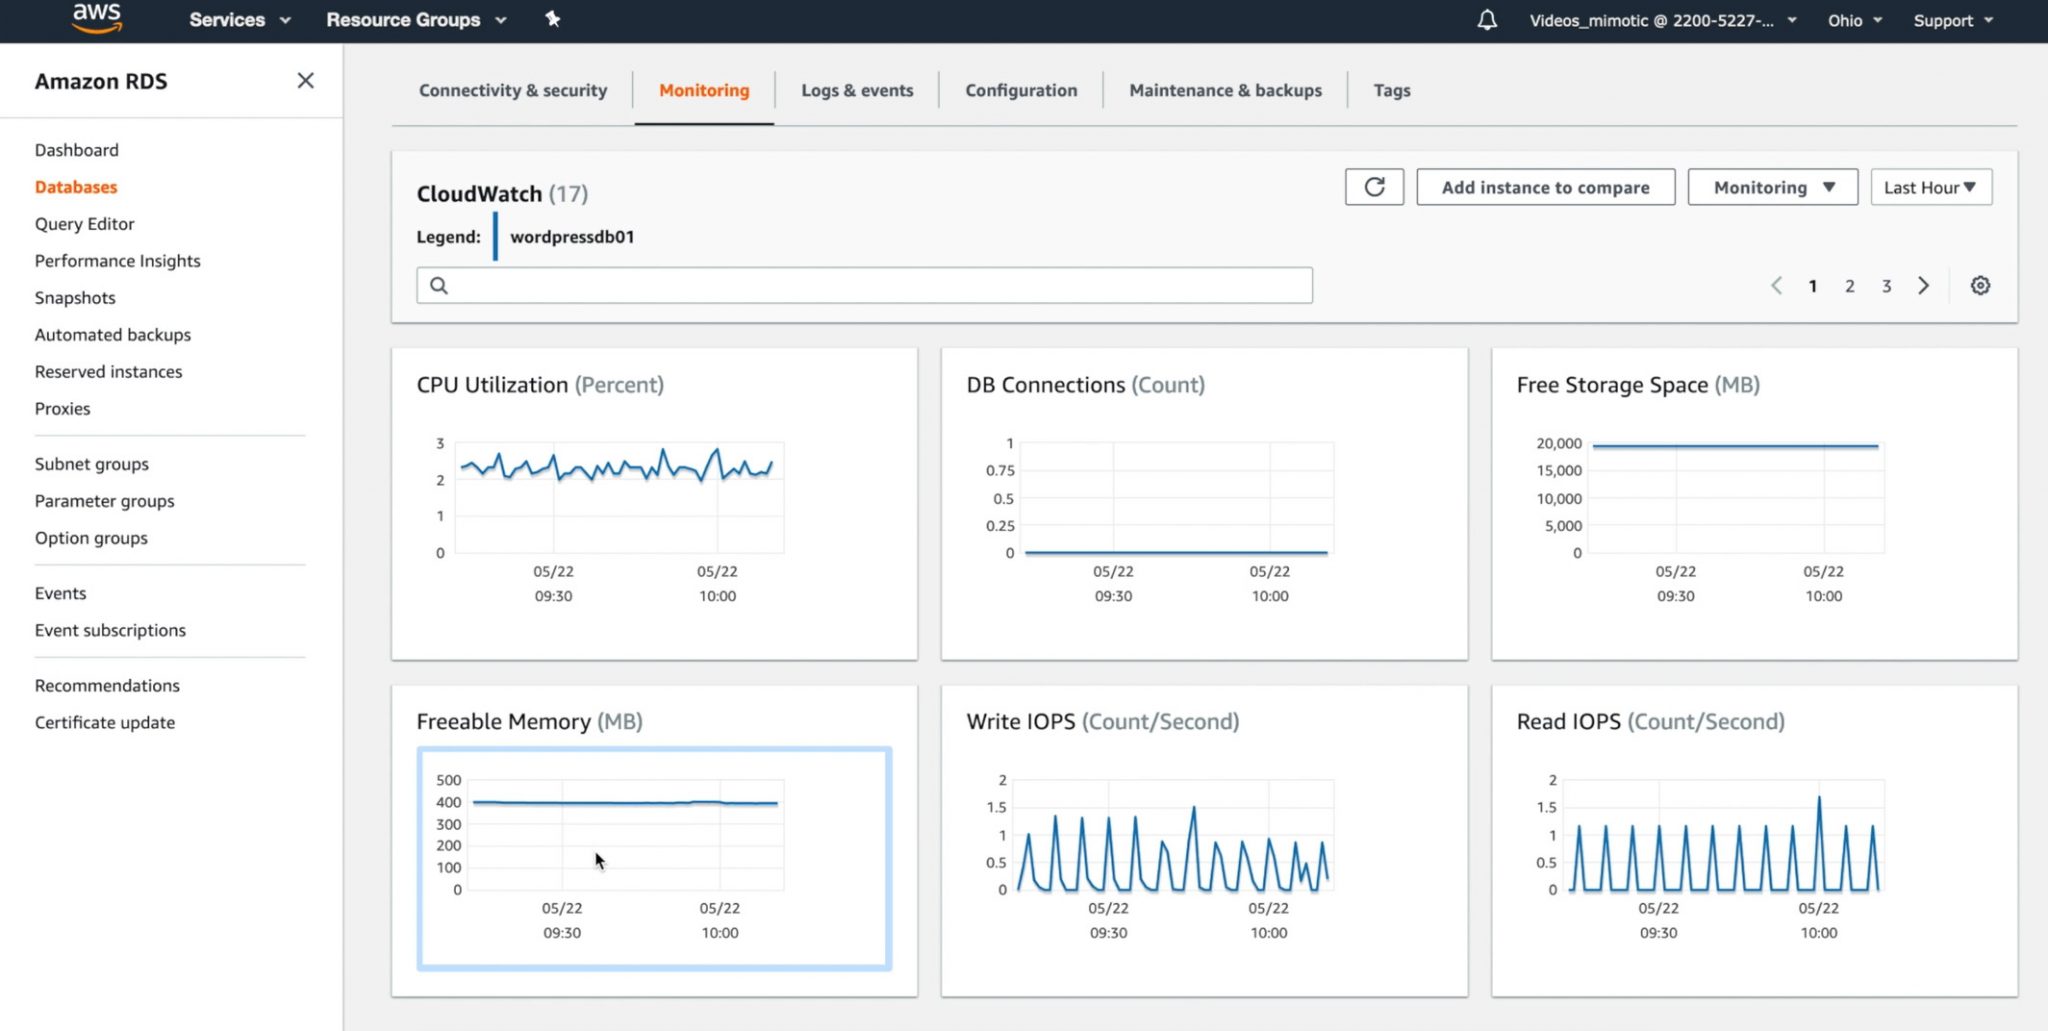Open the Read IOPS chart
Image resolution: width=2048 pixels, height=1031 pixels.
pyautogui.click(x=1754, y=840)
